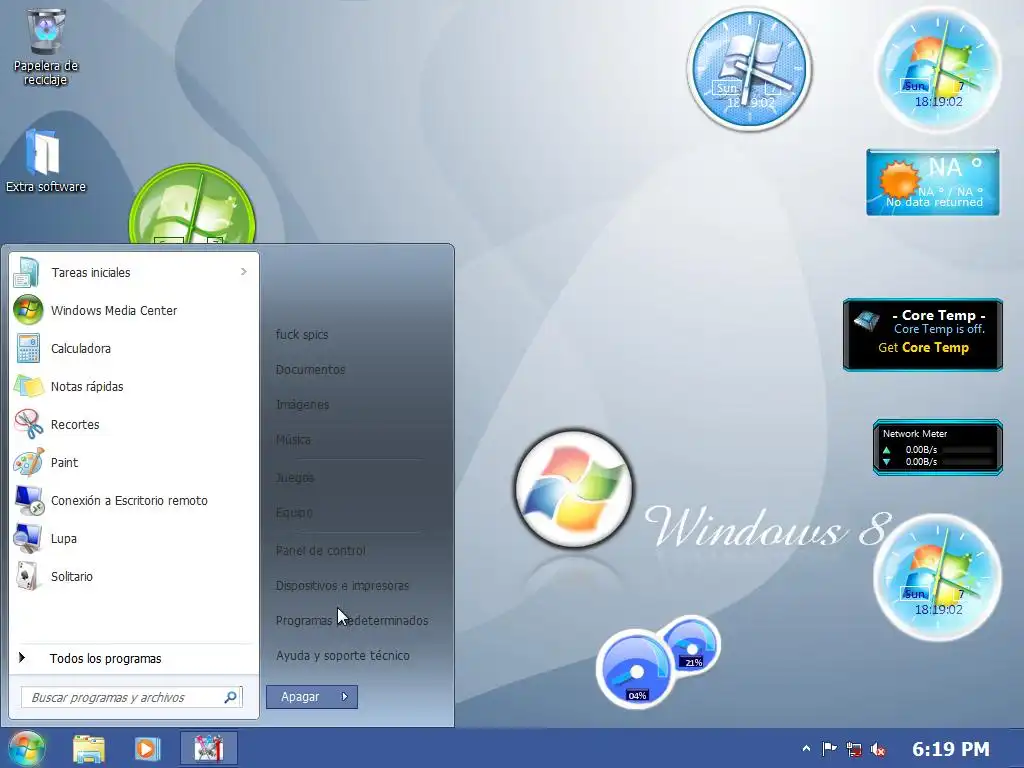Open Dispositivos e impresoras
This screenshot has height=768, width=1024.
(342, 586)
